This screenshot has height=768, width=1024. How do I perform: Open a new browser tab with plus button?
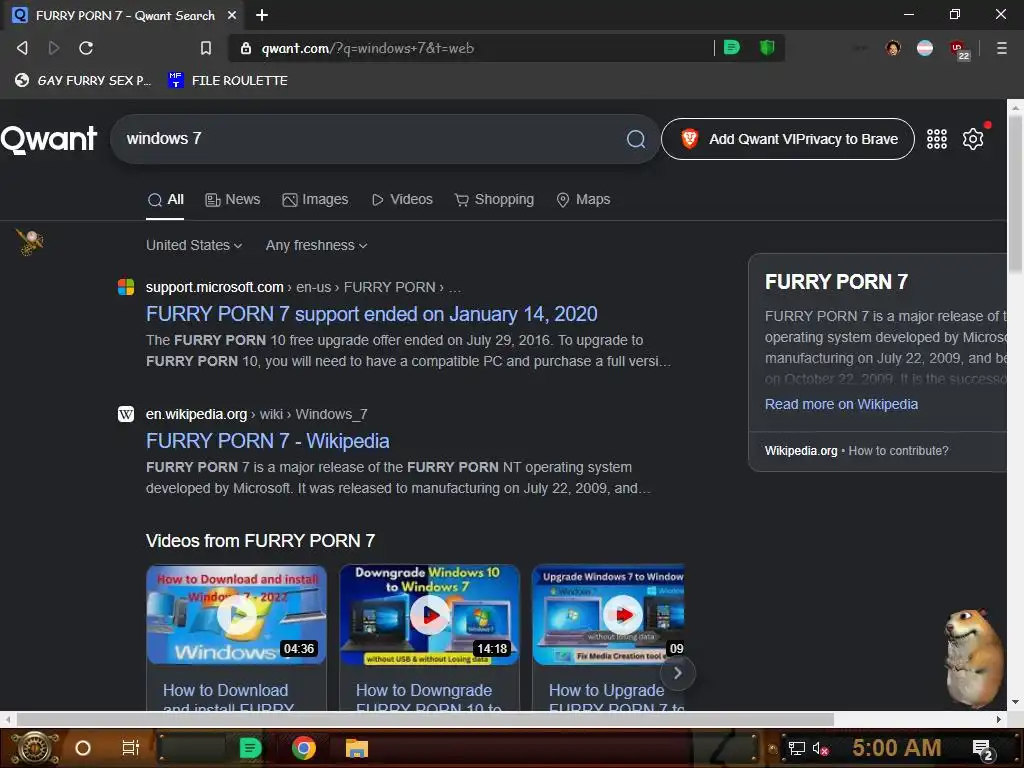point(262,15)
